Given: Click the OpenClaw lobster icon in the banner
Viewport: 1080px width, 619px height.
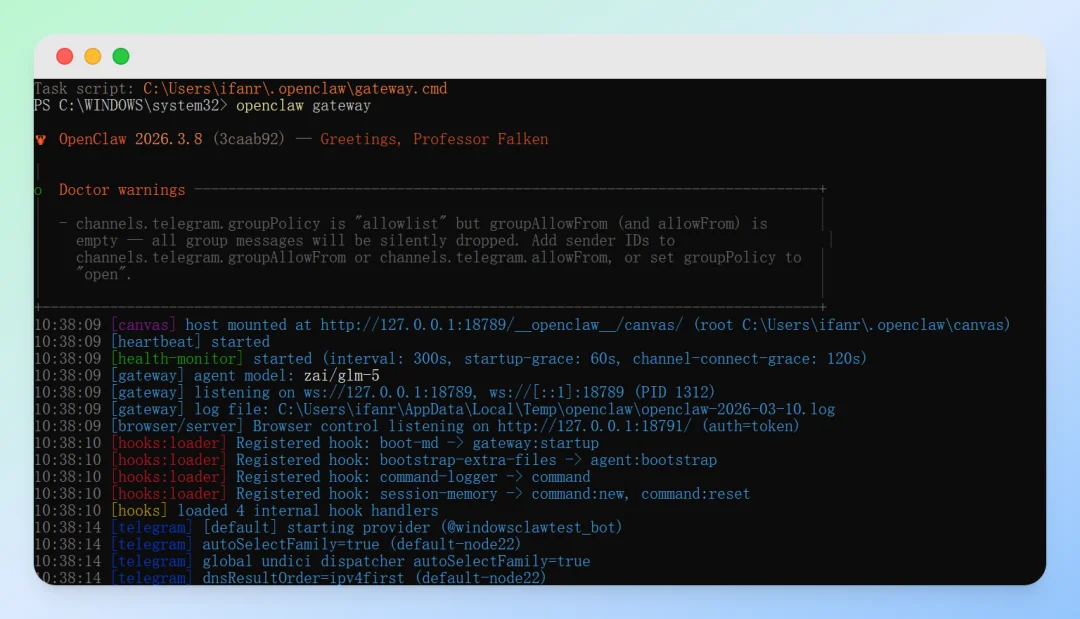Looking at the screenshot, I should click(41, 140).
